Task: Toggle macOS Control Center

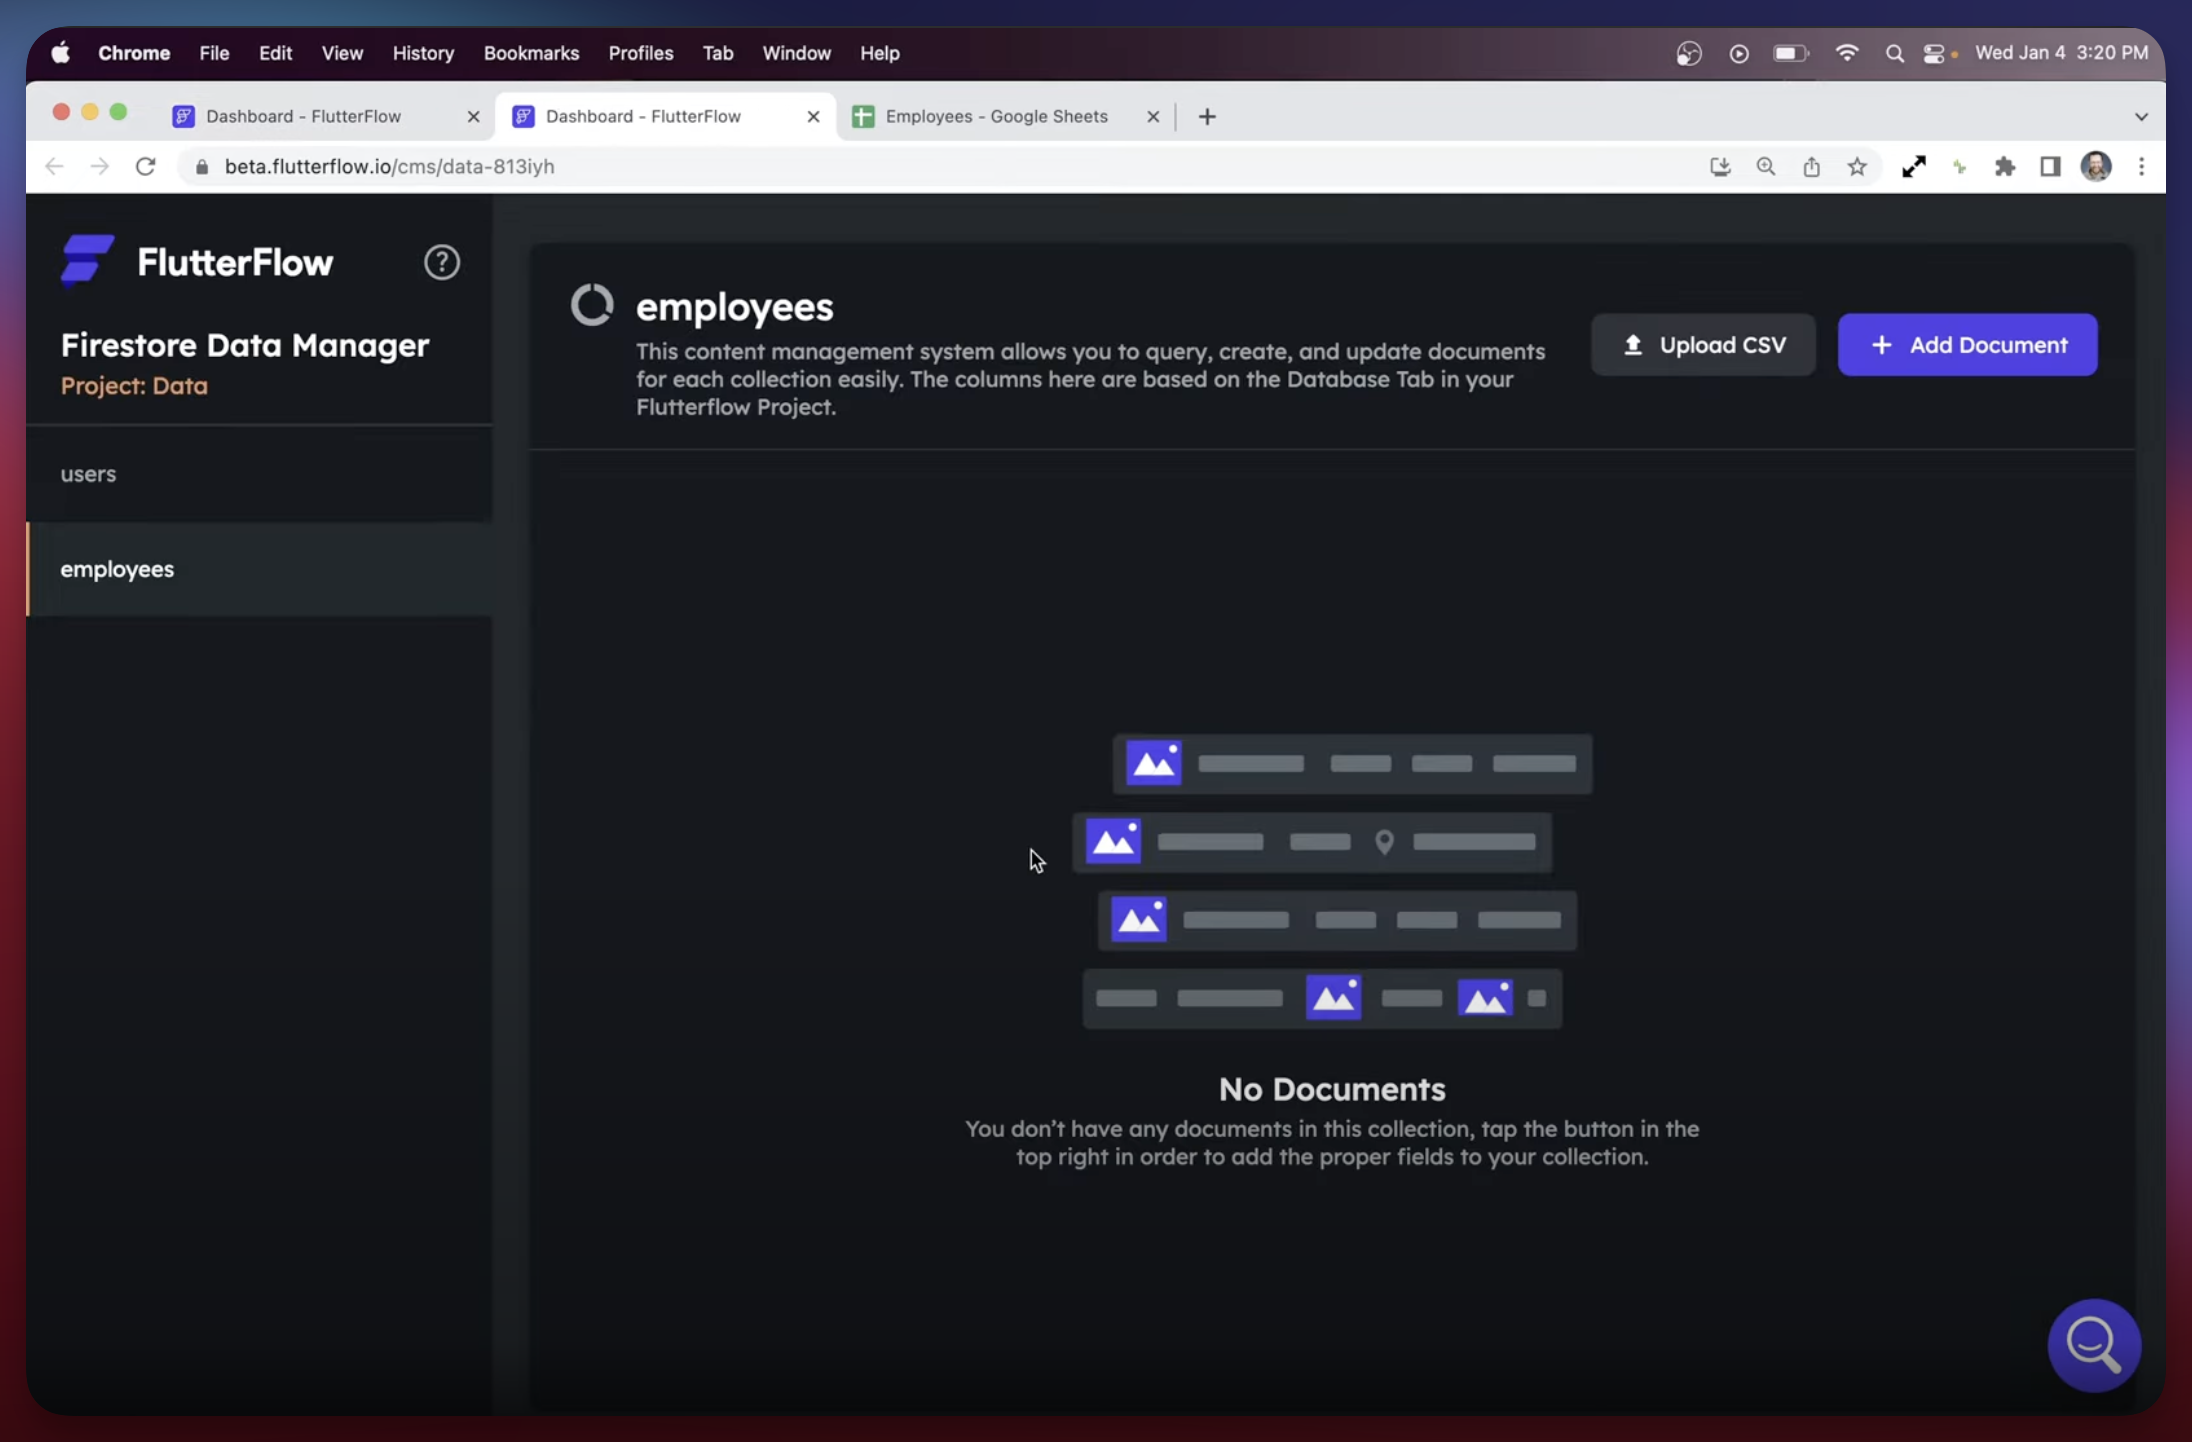Action: [x=1936, y=52]
